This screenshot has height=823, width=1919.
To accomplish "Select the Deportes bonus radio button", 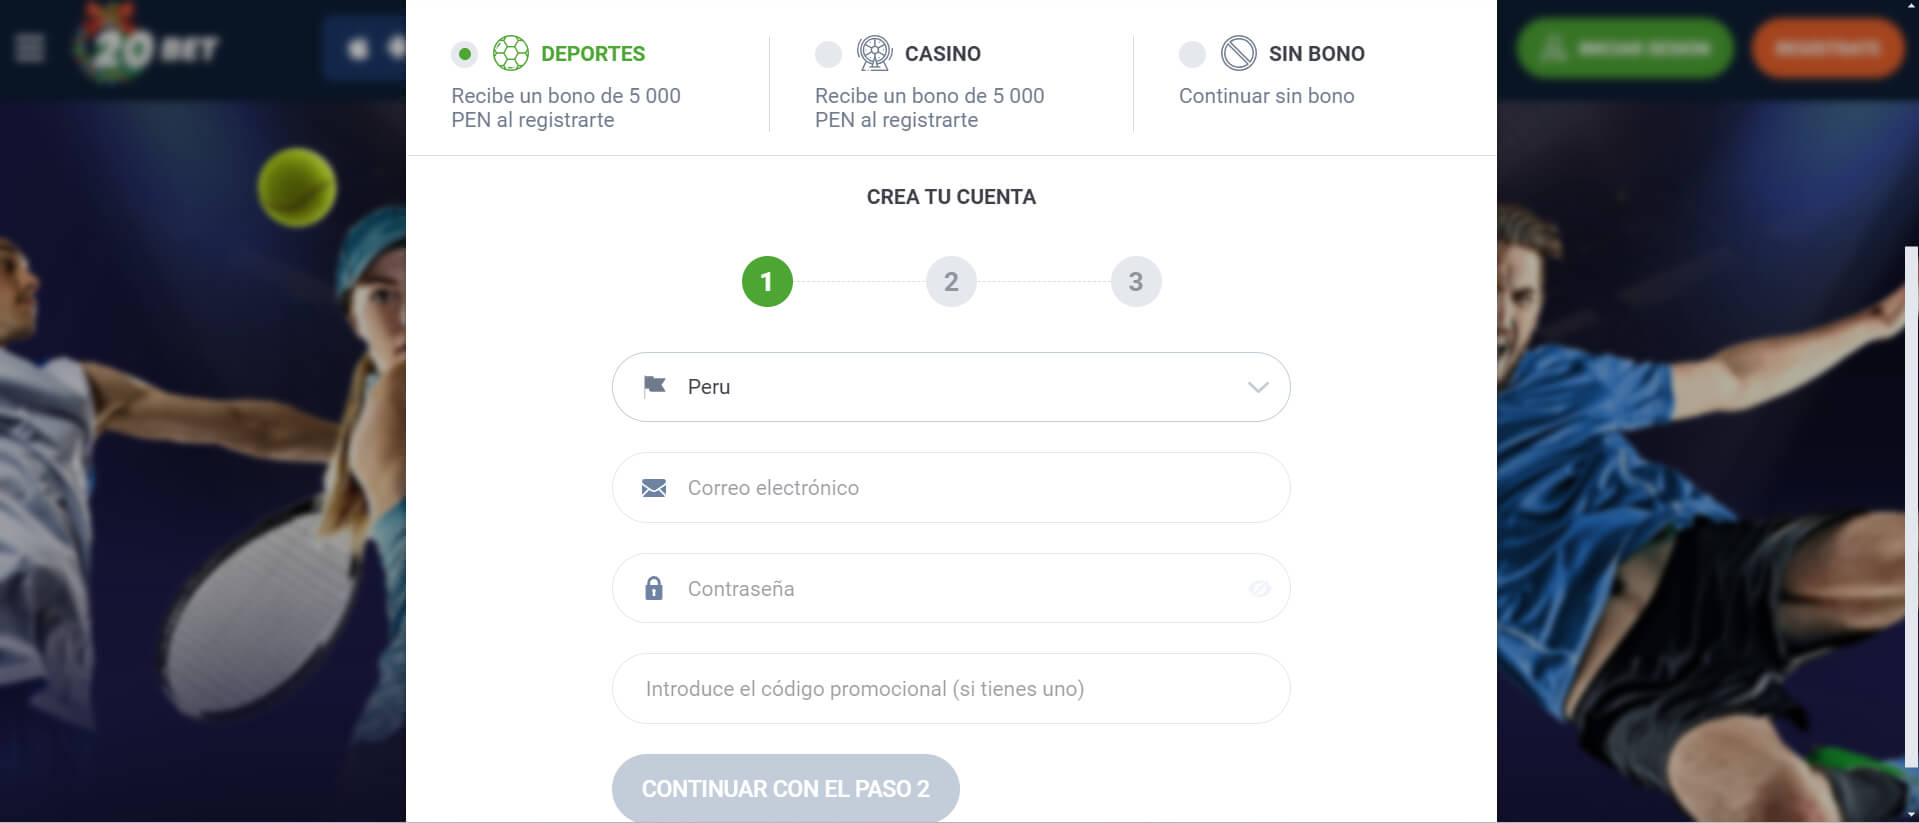I will tap(464, 54).
